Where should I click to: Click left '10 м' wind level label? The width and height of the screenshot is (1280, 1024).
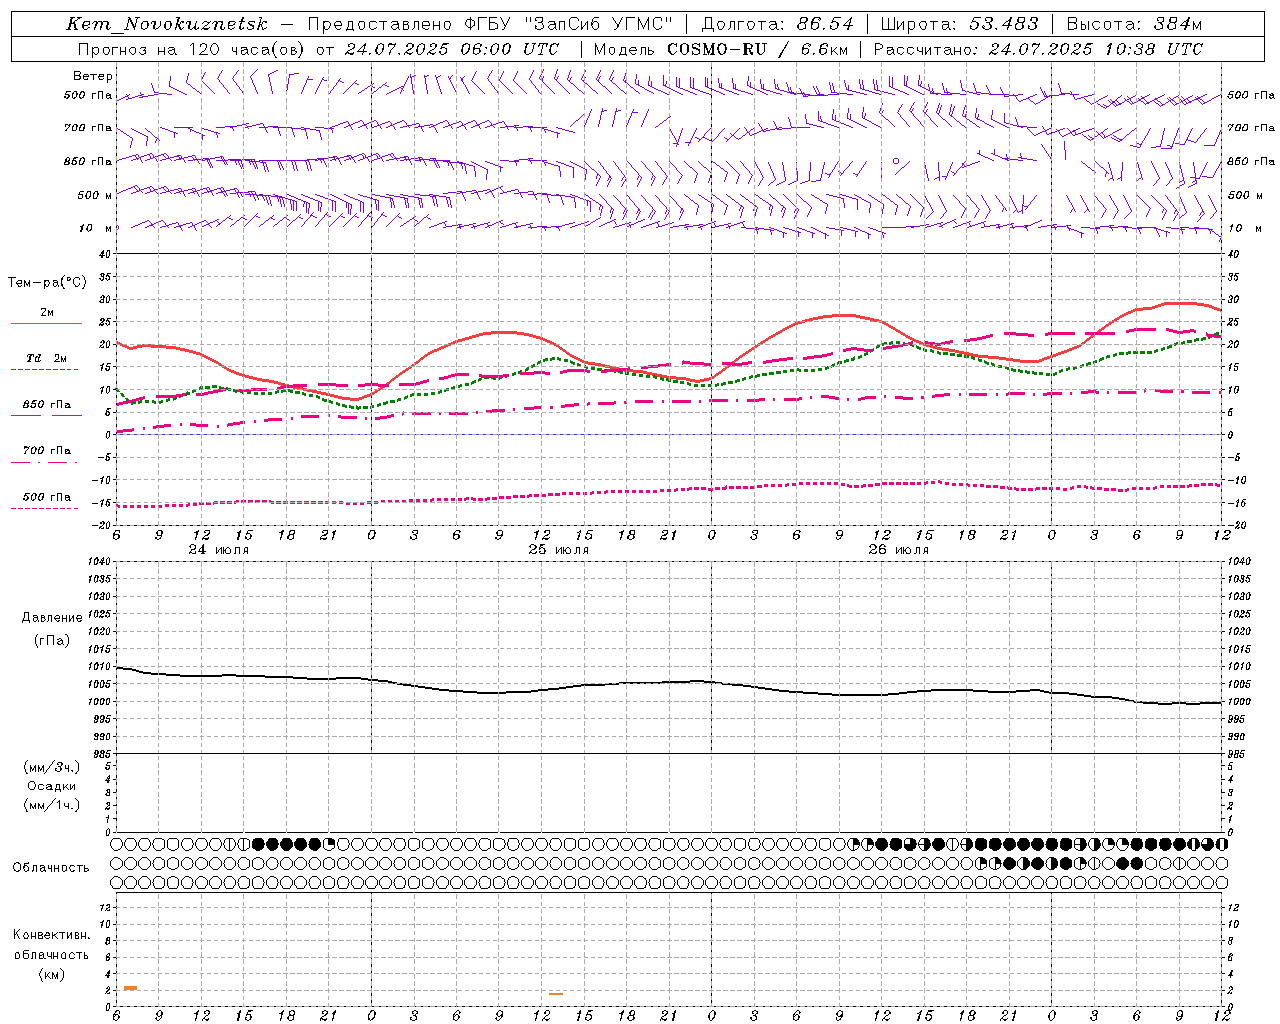96,228
